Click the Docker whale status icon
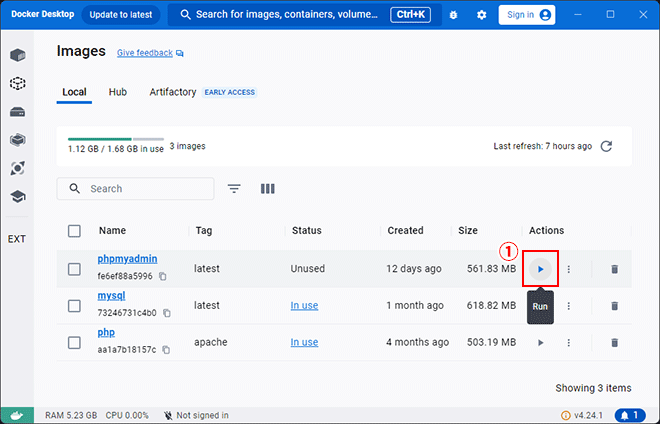Screen dimensions: 660x424 (x=17, y=416)
